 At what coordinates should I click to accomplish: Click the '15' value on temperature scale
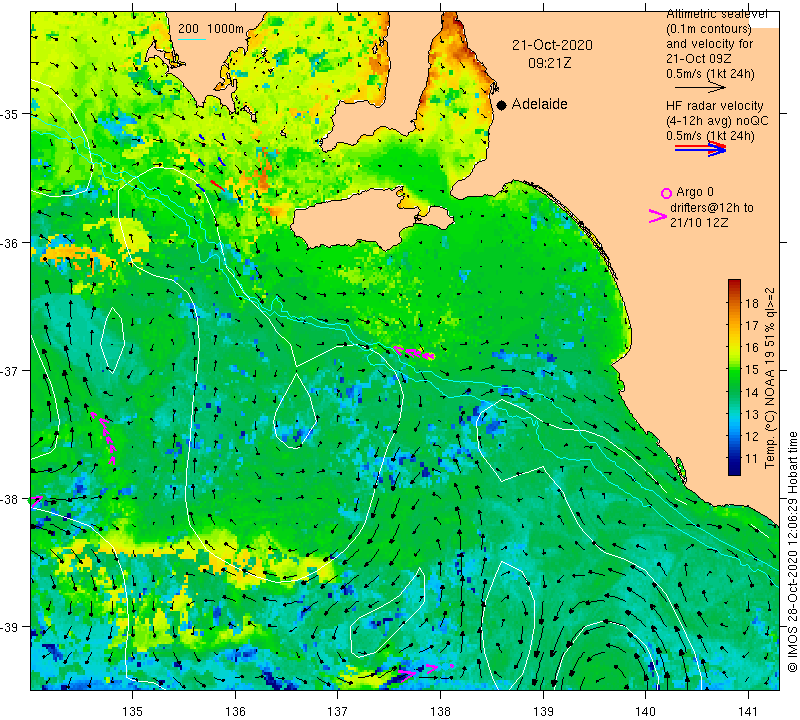[x=752, y=369]
